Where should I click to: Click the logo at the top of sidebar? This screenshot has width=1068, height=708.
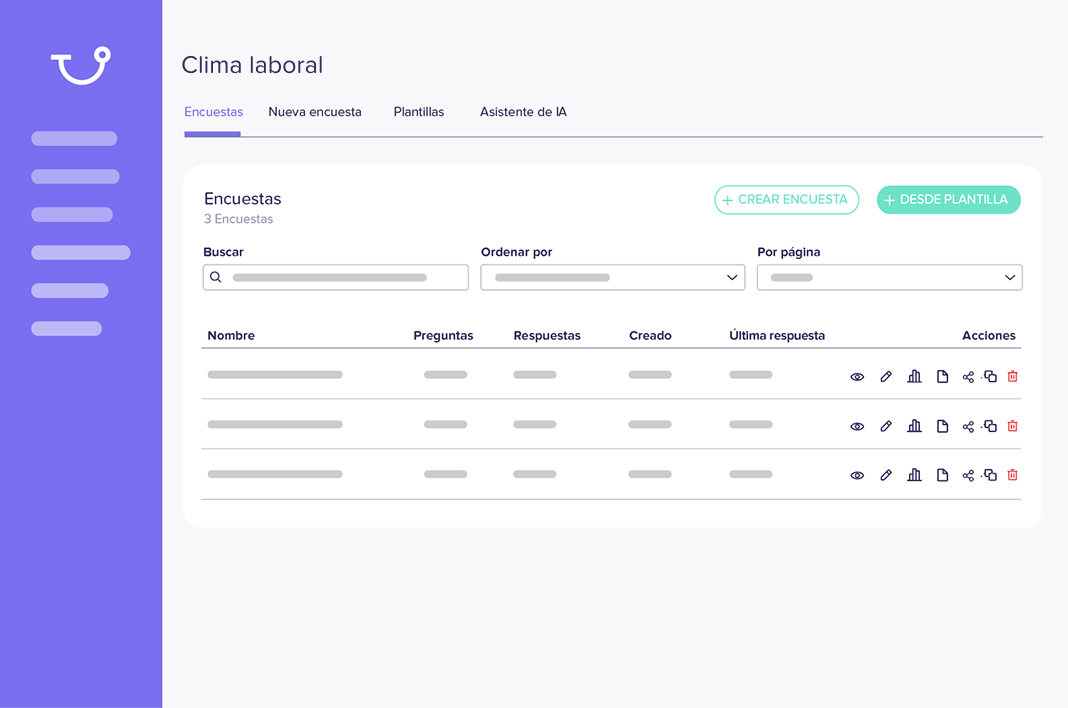[81, 65]
